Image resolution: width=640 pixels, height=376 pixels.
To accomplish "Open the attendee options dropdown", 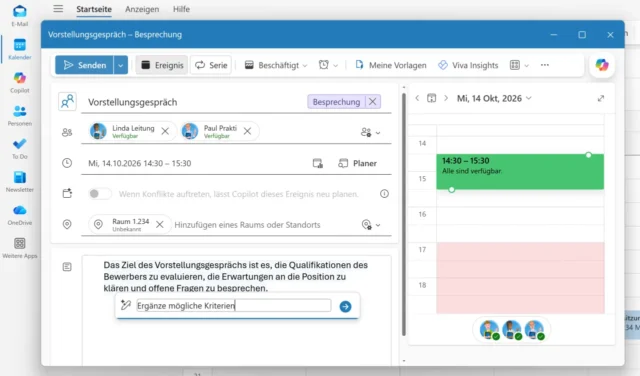I will tap(371, 133).
